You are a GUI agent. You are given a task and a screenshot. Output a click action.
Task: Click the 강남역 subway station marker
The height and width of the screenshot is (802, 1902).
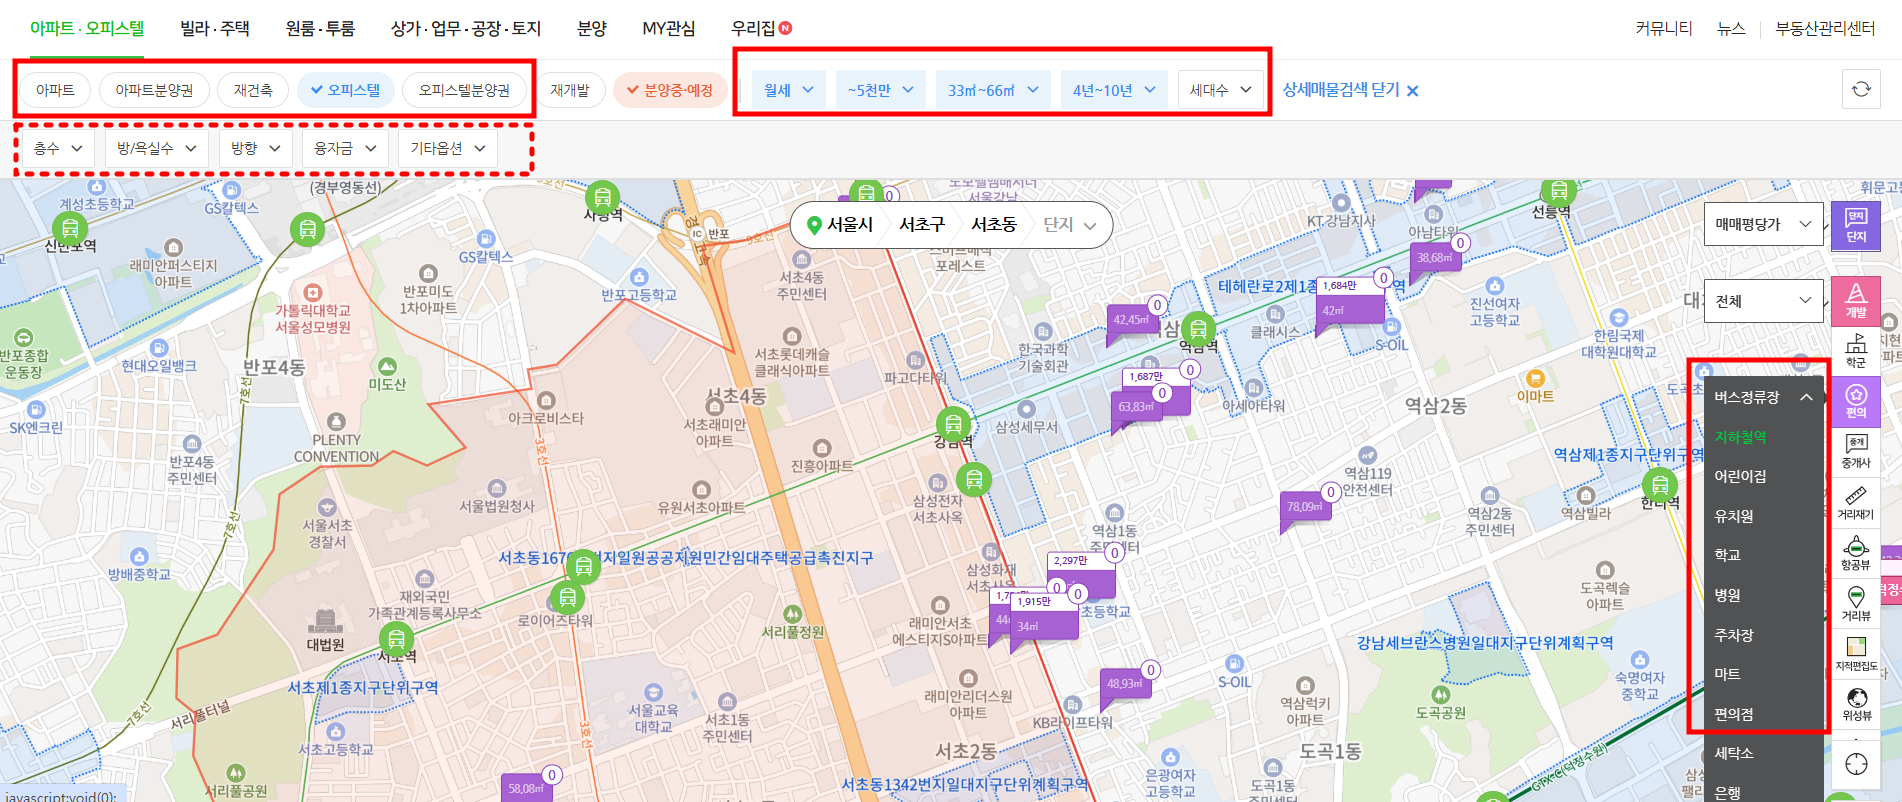953,424
